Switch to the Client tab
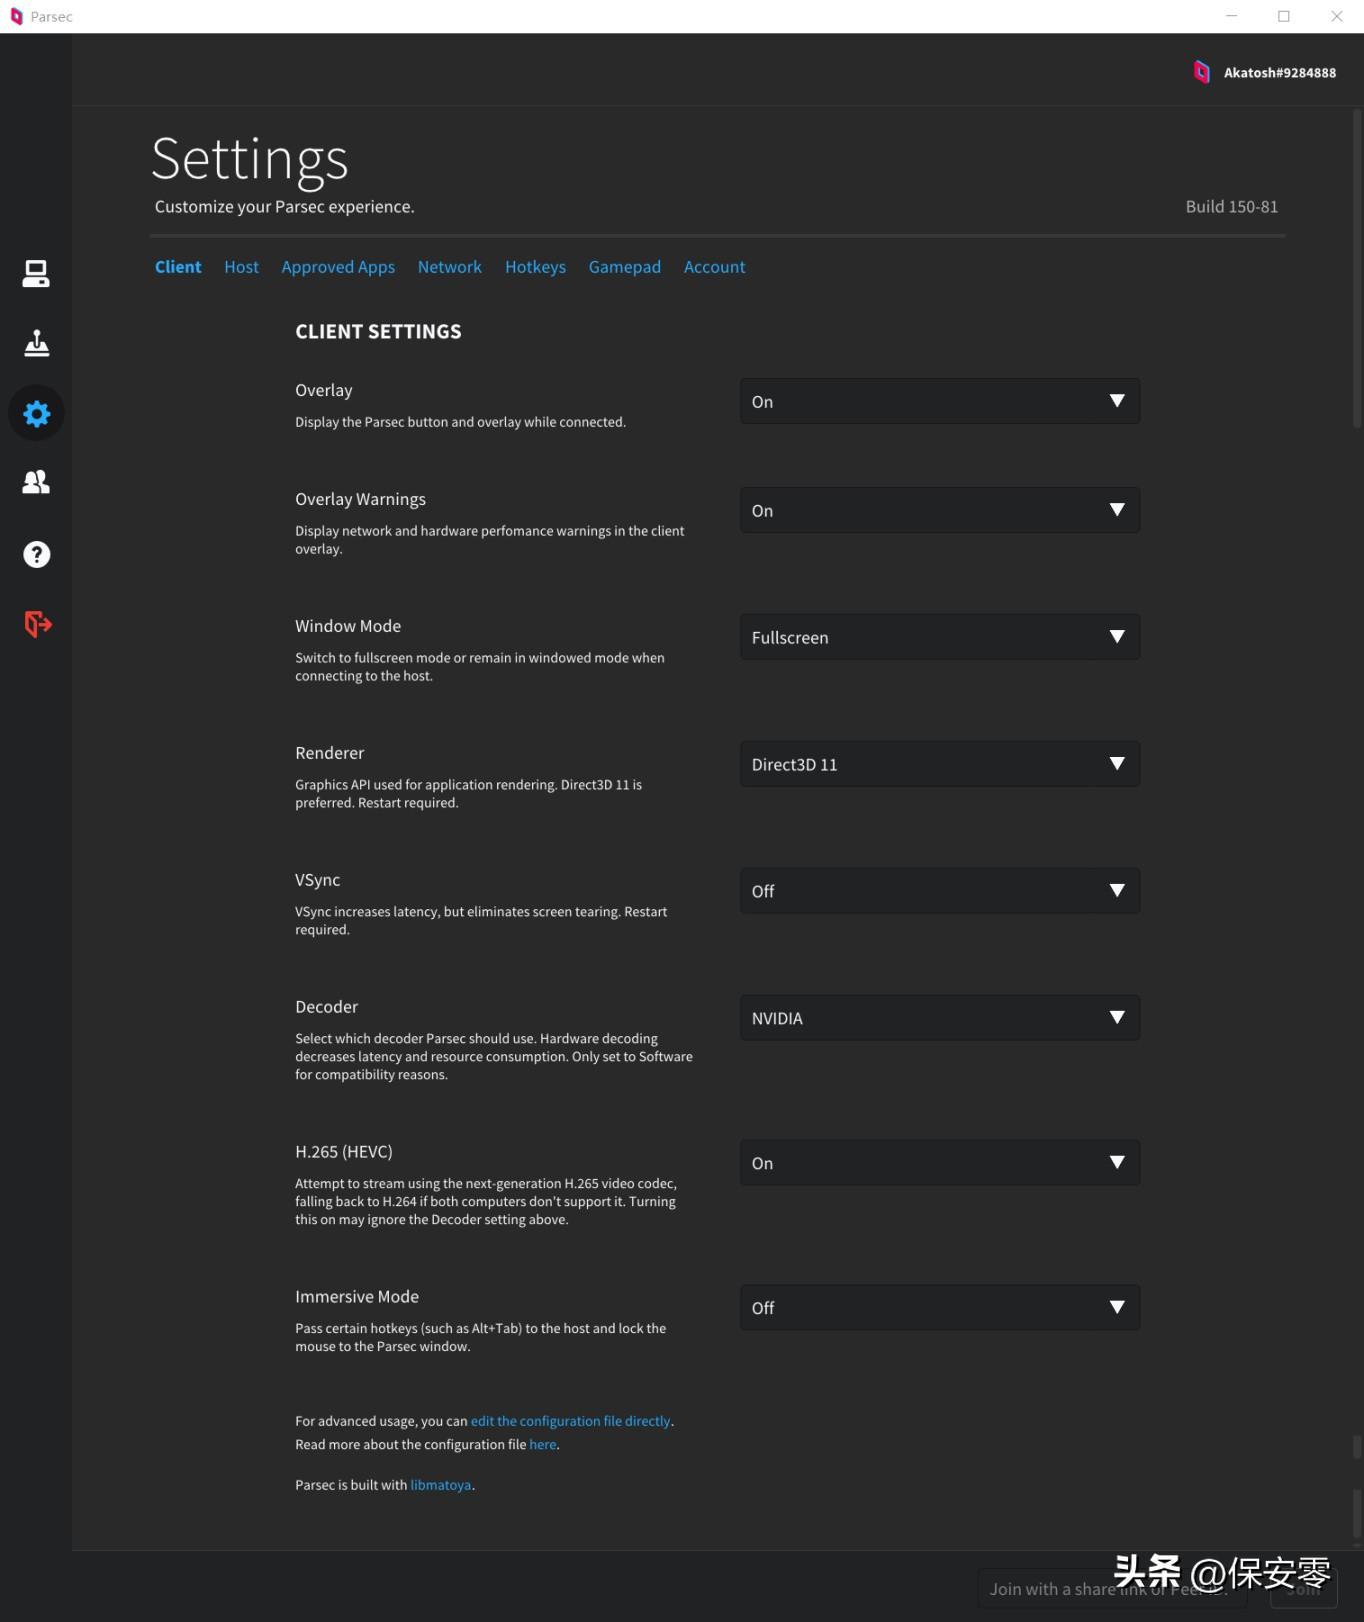Image resolution: width=1364 pixels, height=1622 pixels. tap(178, 267)
